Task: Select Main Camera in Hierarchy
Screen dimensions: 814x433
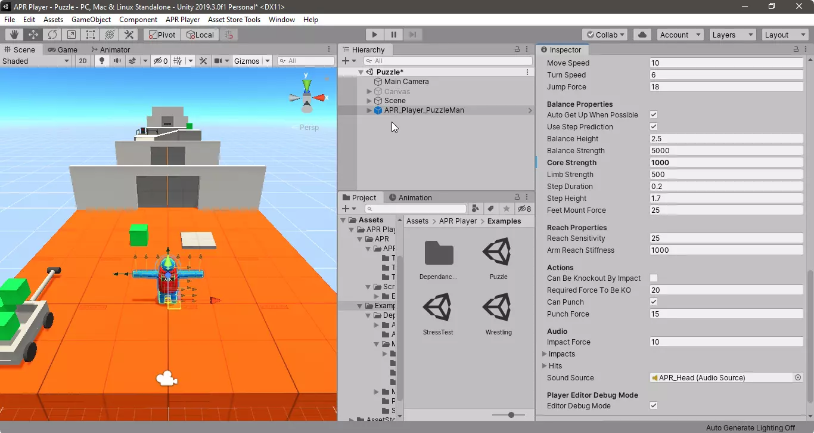Action: 406,82
